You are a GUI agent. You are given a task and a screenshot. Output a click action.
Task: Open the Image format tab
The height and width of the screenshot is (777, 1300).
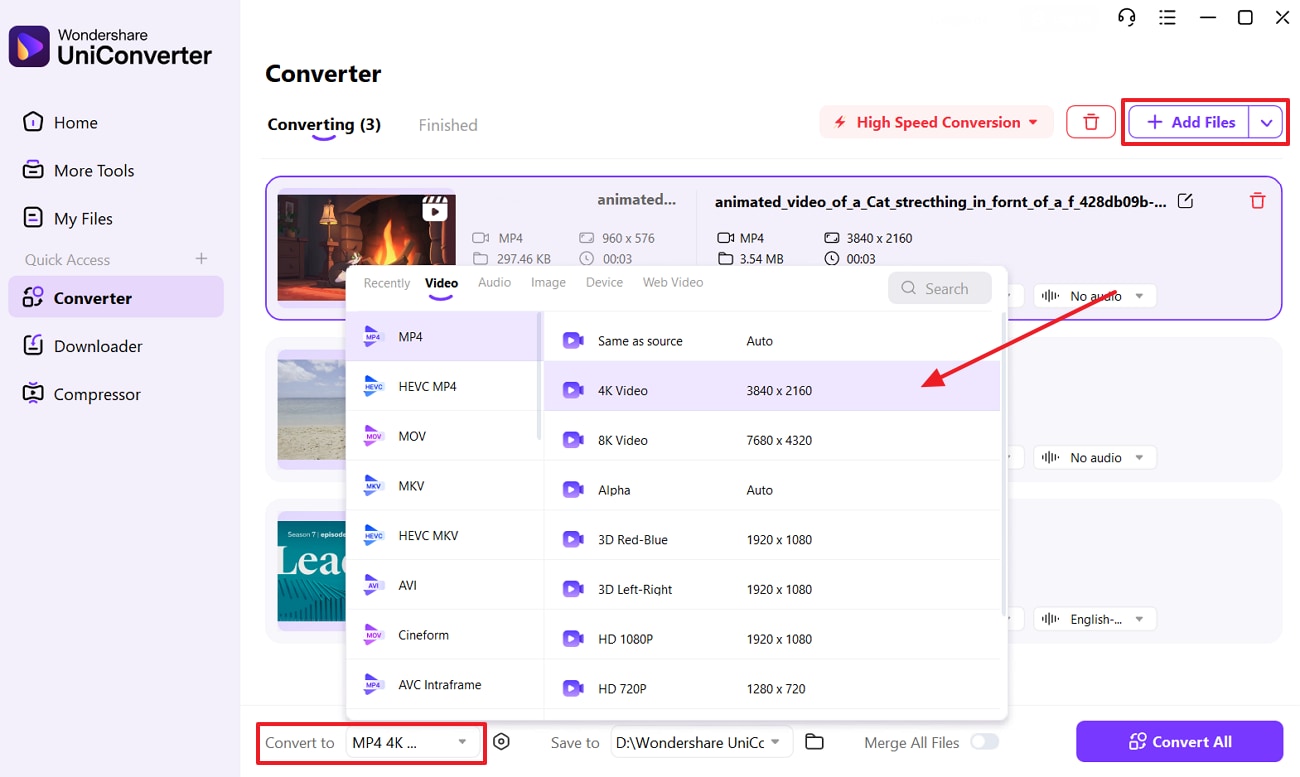[548, 282]
